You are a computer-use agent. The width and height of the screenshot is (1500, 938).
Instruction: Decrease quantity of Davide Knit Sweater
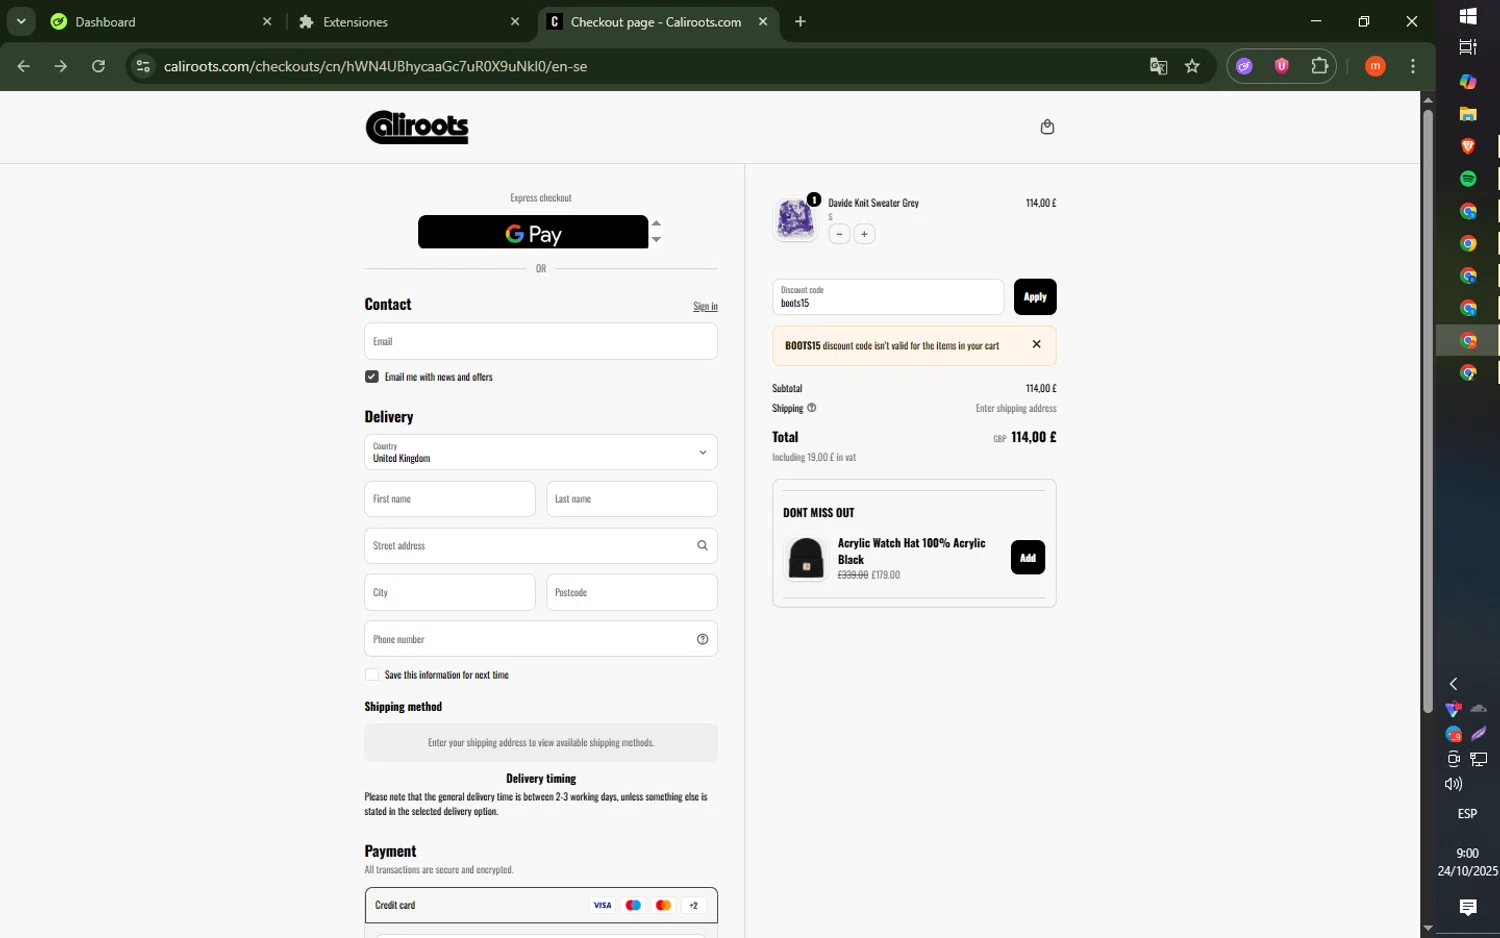840,234
